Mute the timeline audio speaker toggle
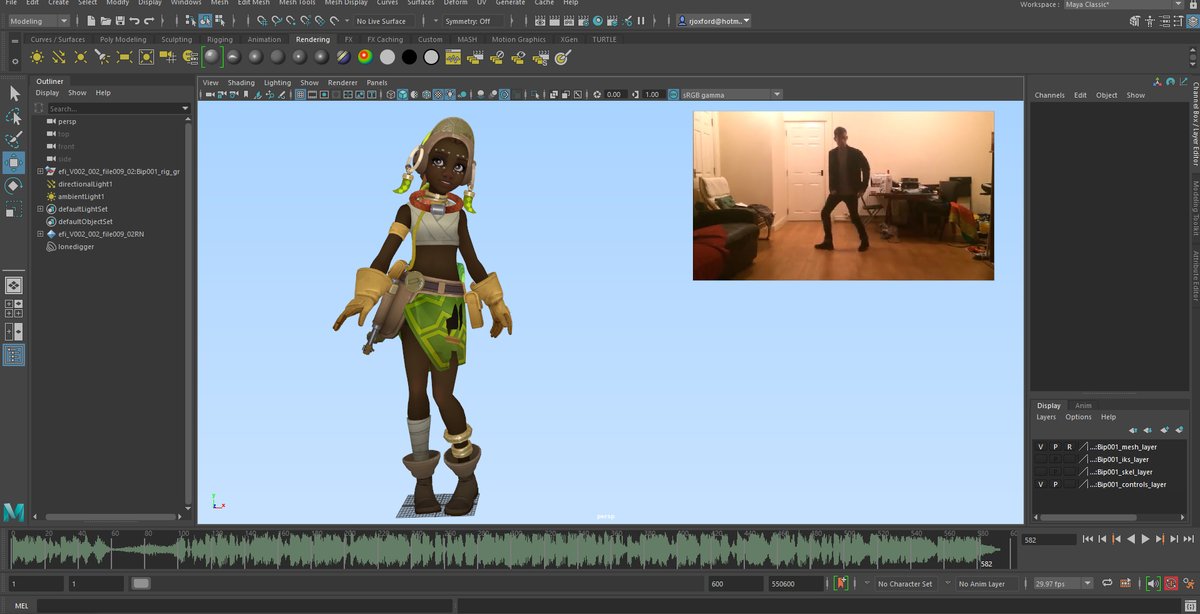This screenshot has height=614, width=1200. pyautogui.click(x=1152, y=583)
